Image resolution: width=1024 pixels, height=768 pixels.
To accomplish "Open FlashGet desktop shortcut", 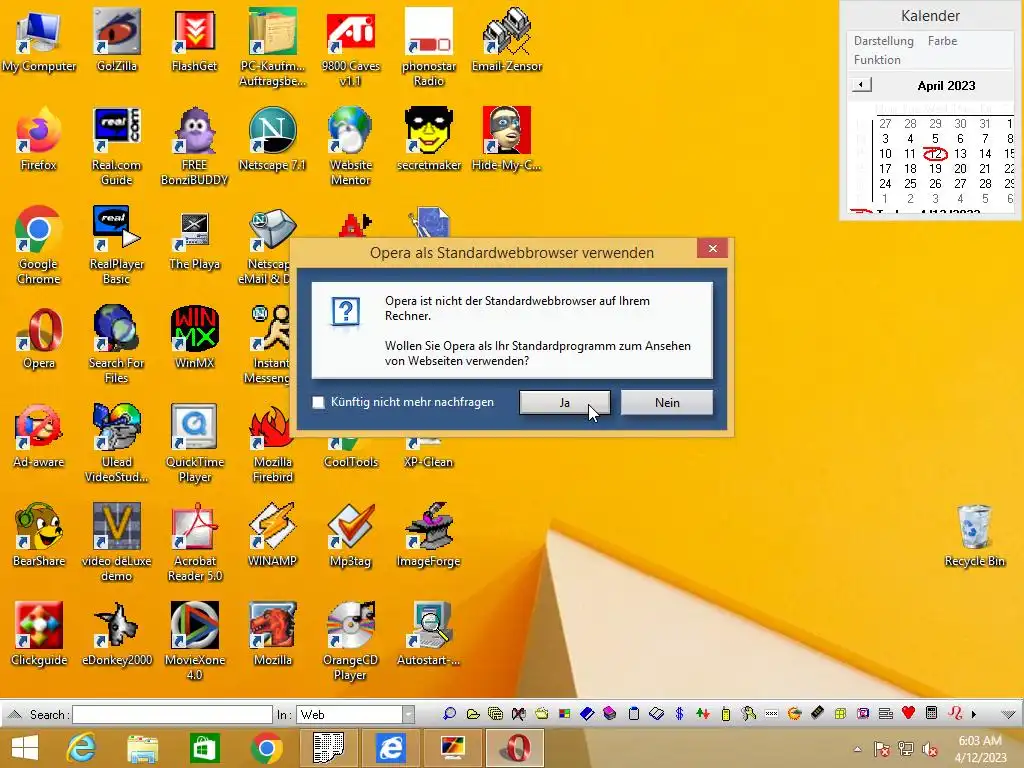I will click(195, 40).
